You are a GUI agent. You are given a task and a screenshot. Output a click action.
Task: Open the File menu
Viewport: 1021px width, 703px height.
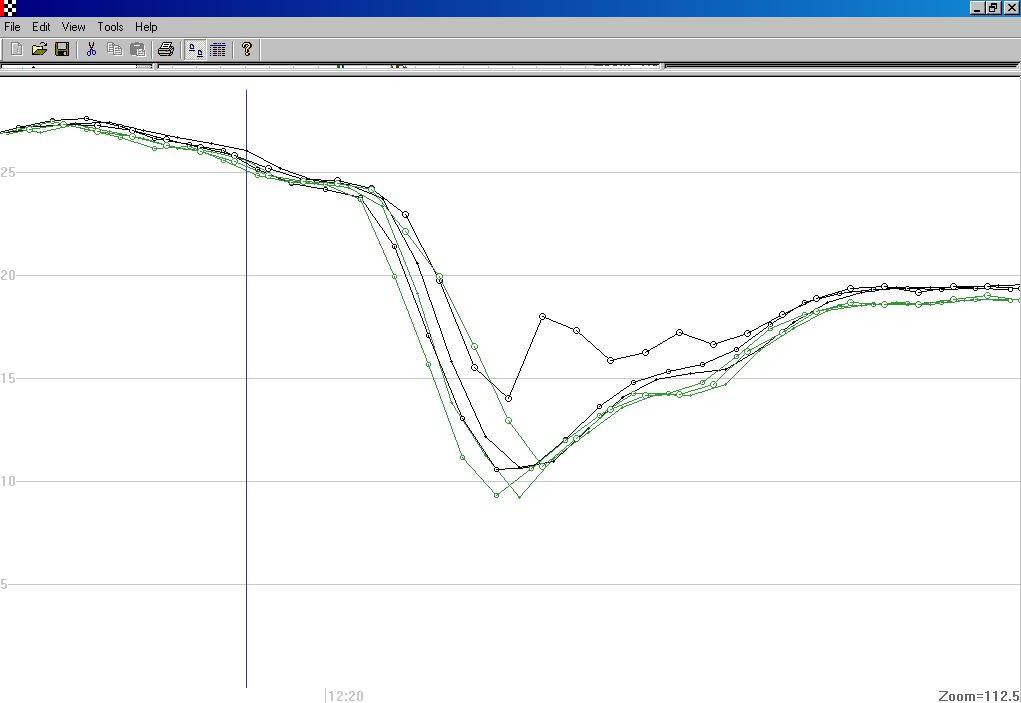point(13,27)
